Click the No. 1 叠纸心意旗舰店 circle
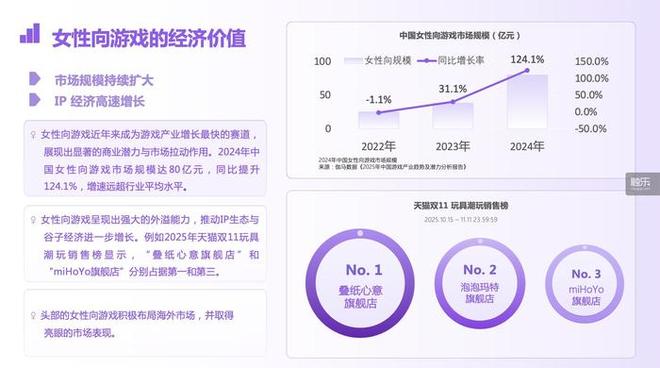This screenshot has height=368, width=660. point(360,283)
